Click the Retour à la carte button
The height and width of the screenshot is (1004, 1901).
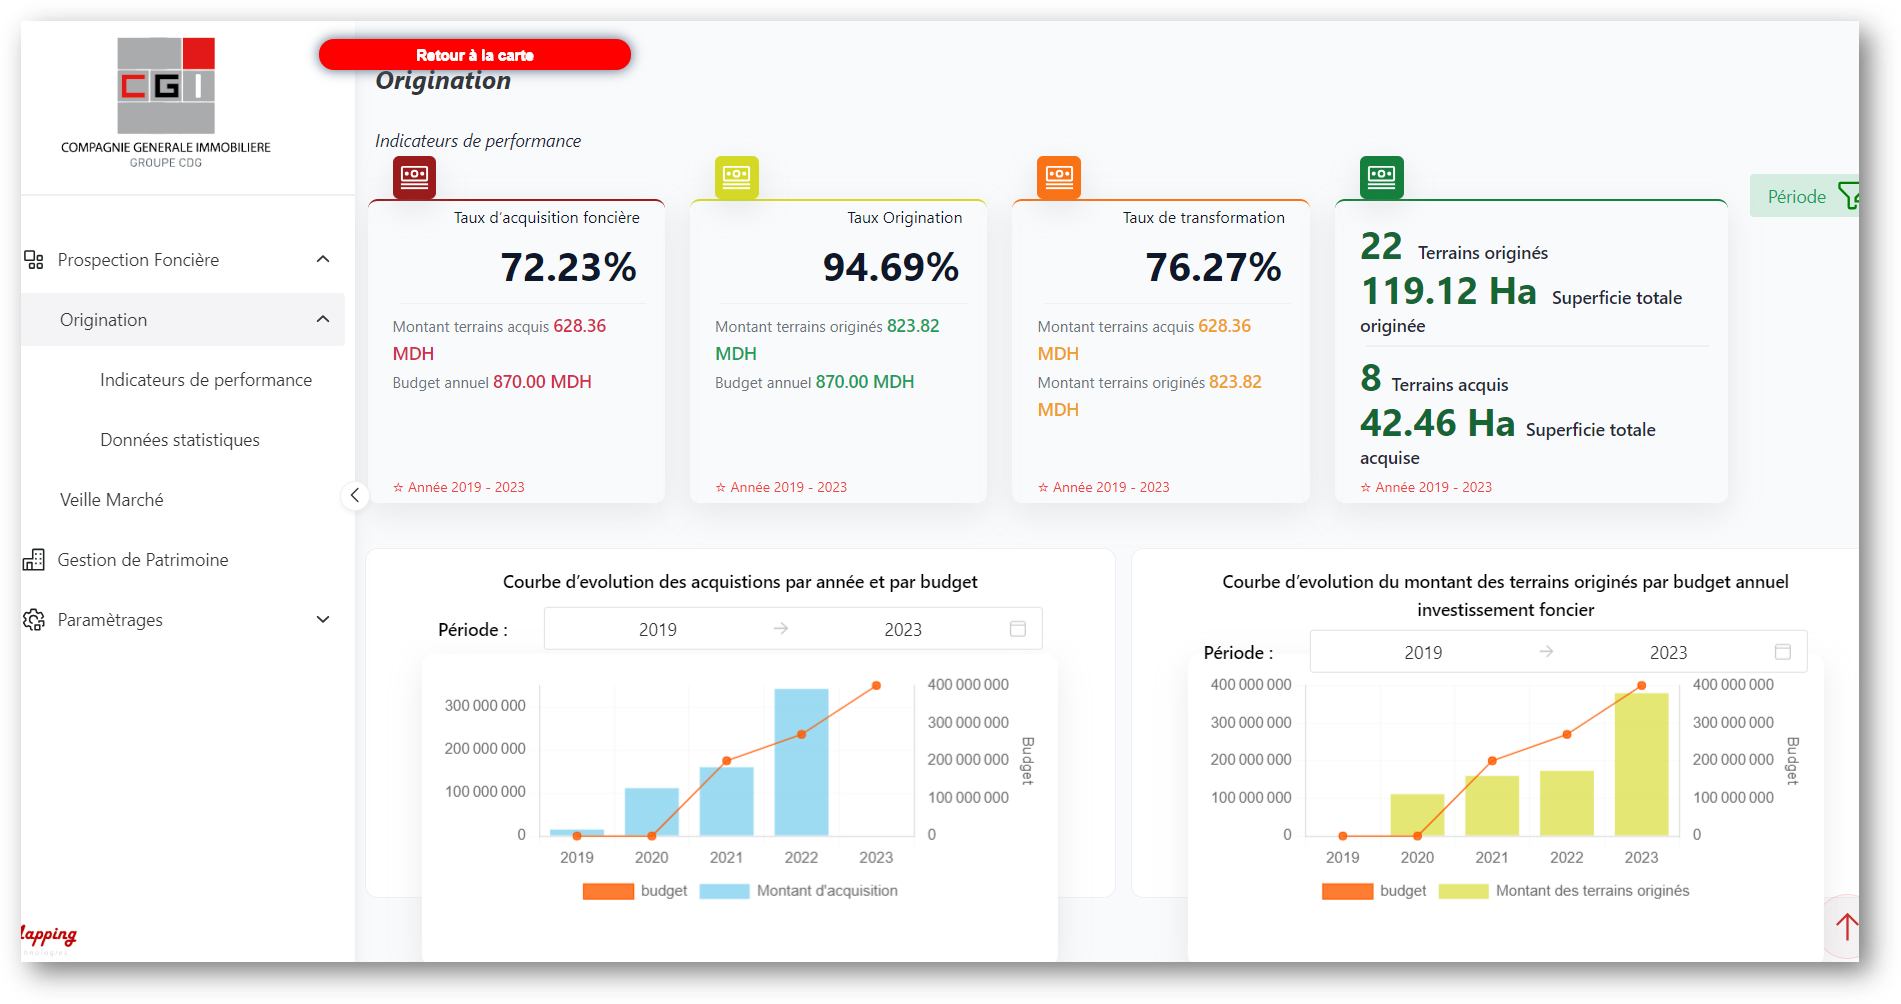tap(475, 55)
